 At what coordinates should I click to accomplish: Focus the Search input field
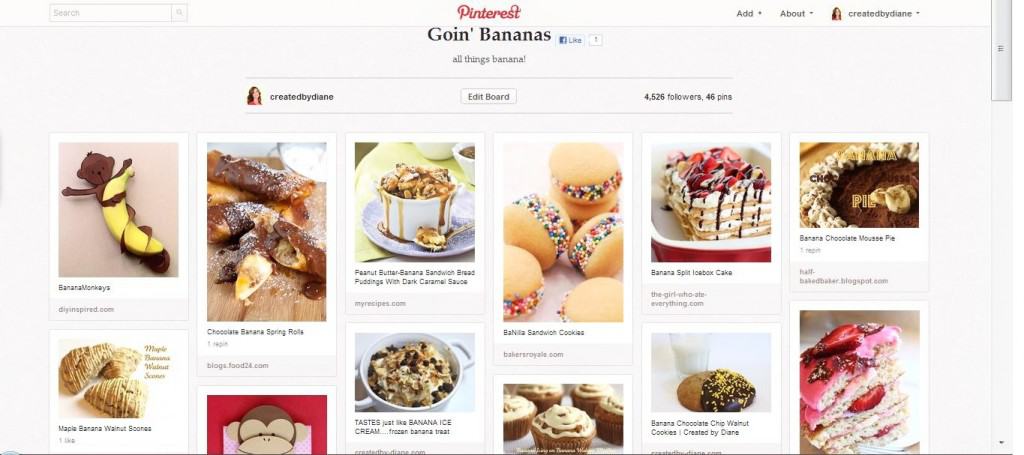pyautogui.click(x=110, y=12)
